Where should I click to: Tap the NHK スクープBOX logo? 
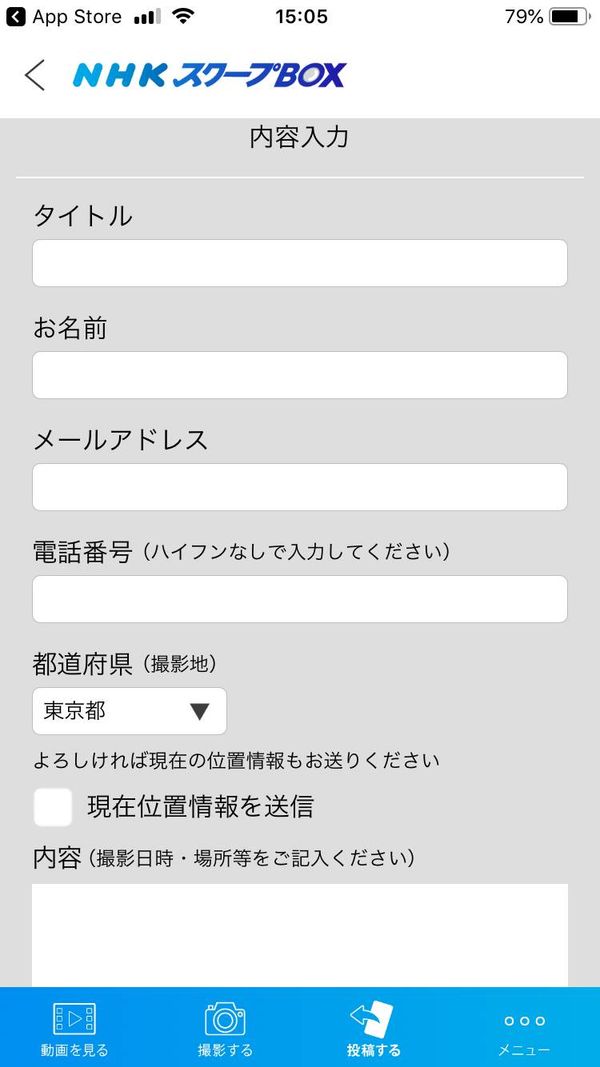(210, 75)
